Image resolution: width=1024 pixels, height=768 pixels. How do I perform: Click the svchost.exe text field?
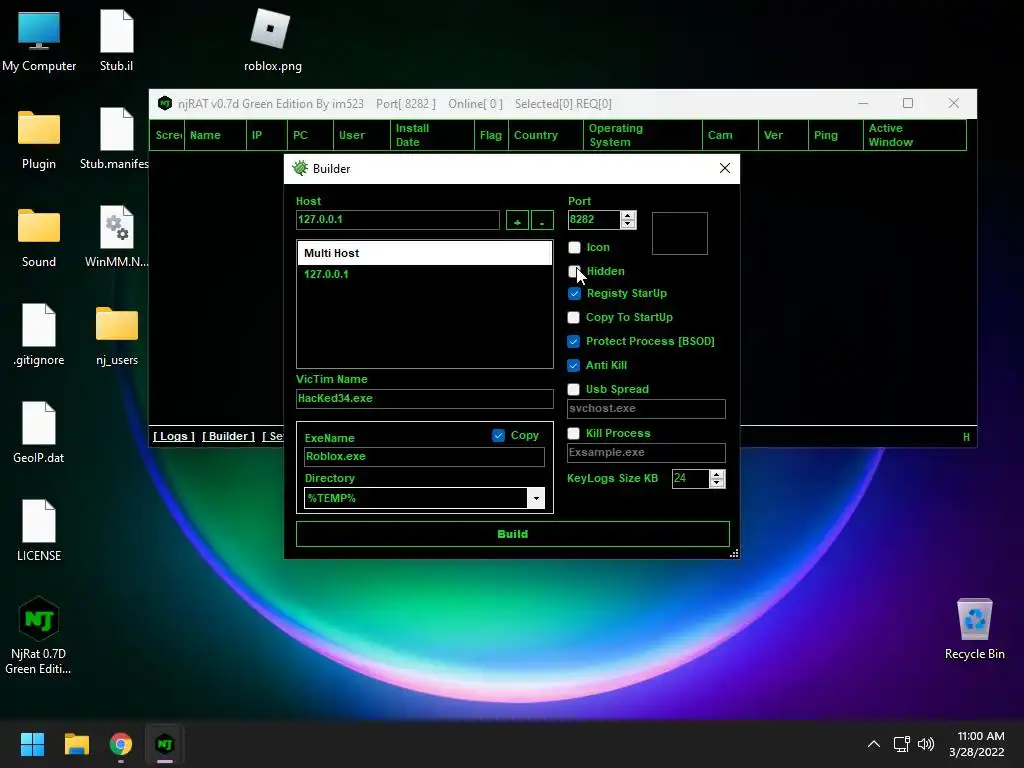[x=646, y=409]
